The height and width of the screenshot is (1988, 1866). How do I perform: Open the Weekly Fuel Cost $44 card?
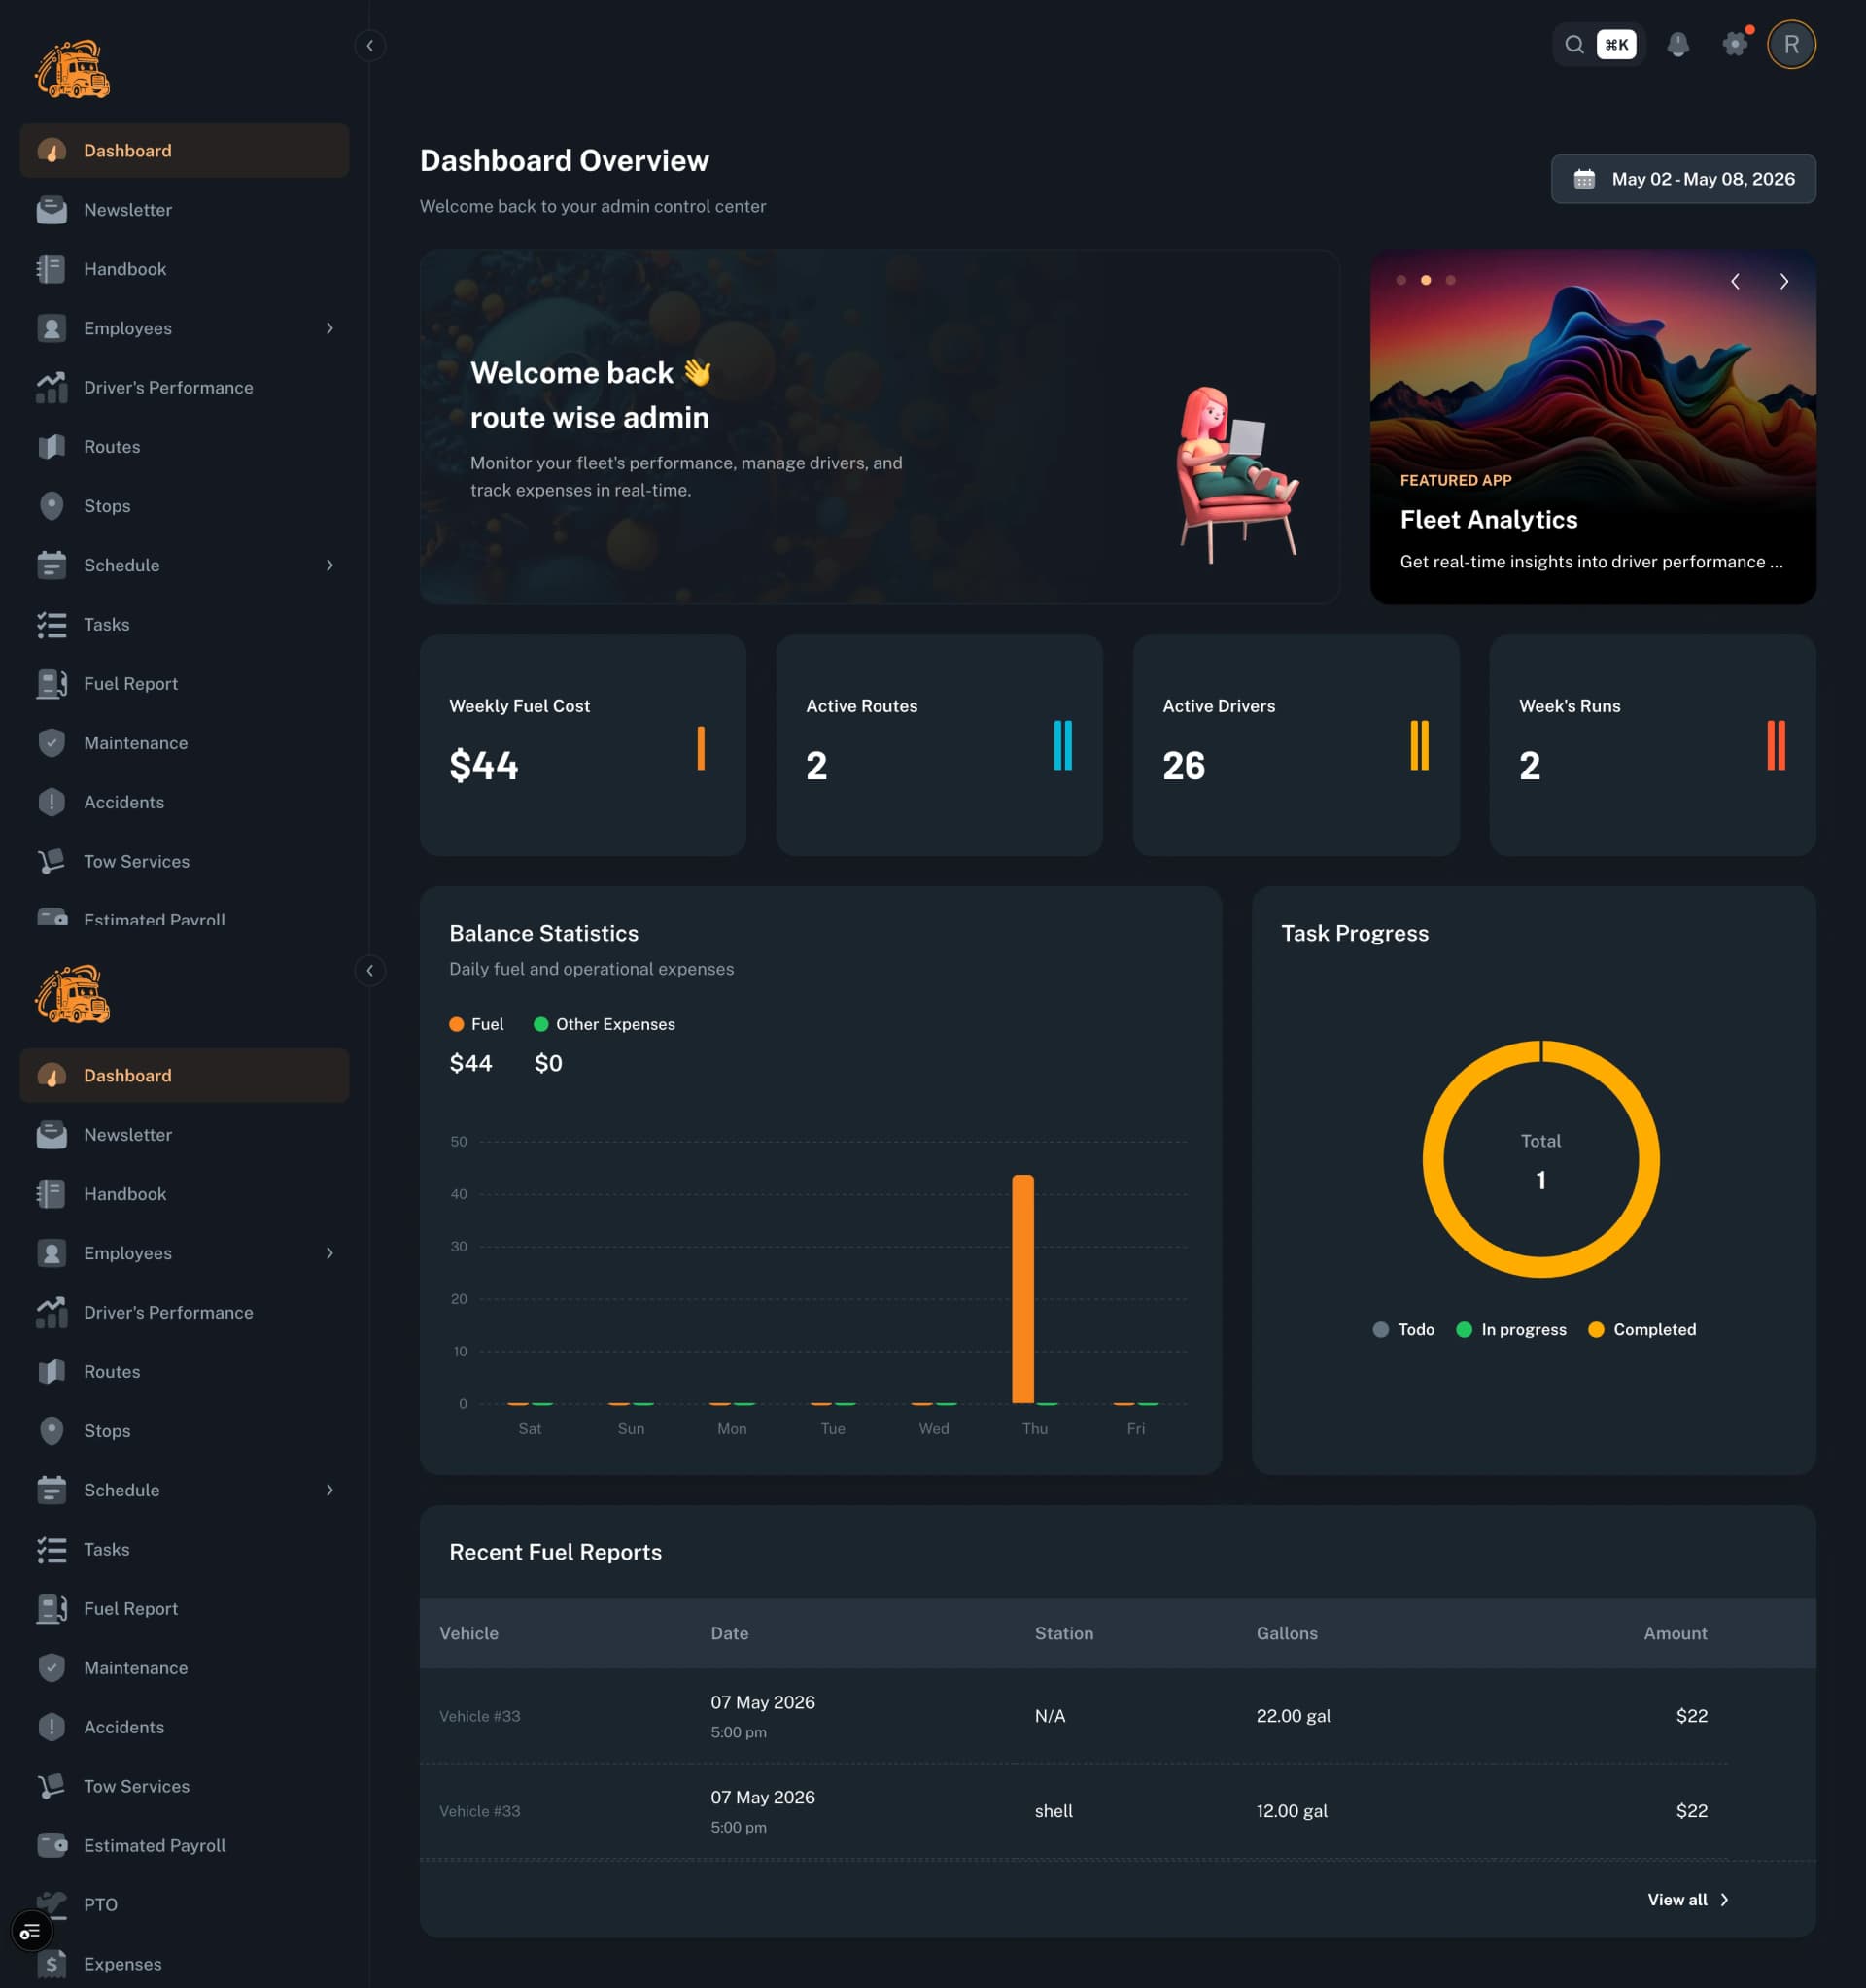[583, 745]
